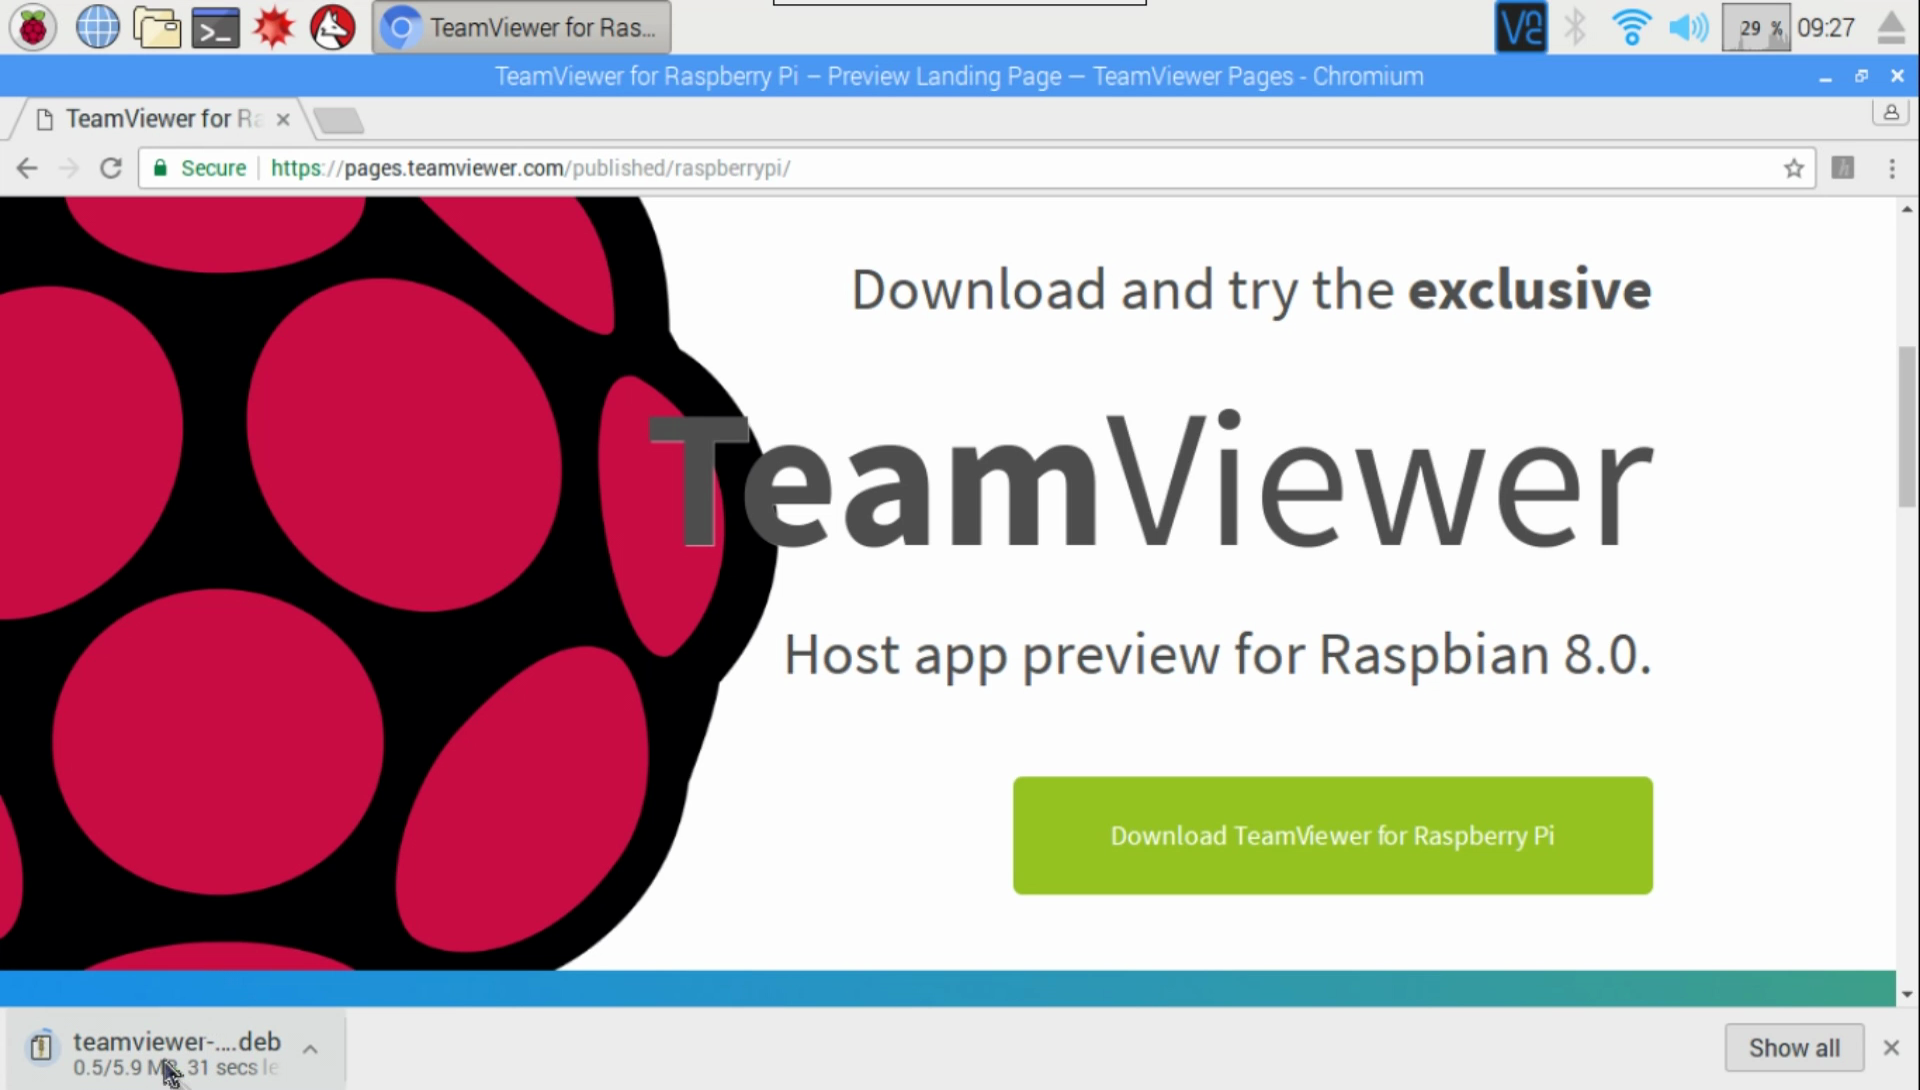Click Host app preview for Raspbian text

tap(1217, 655)
